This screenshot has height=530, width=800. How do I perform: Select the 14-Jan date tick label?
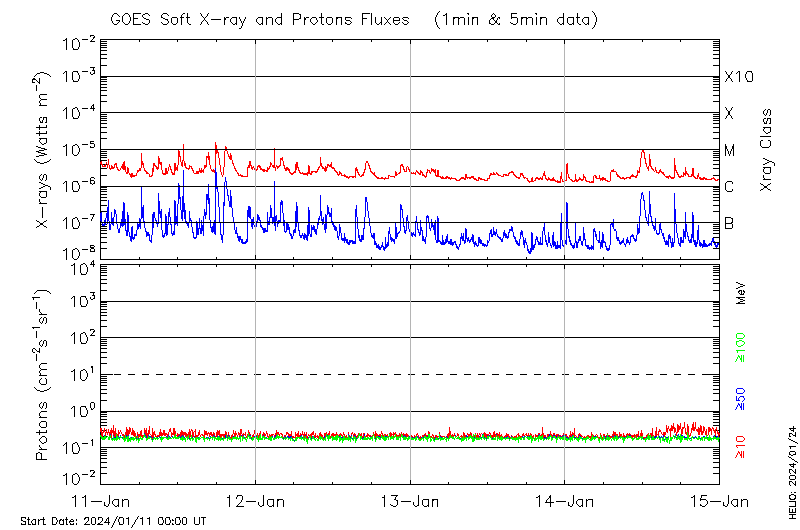(x=565, y=501)
